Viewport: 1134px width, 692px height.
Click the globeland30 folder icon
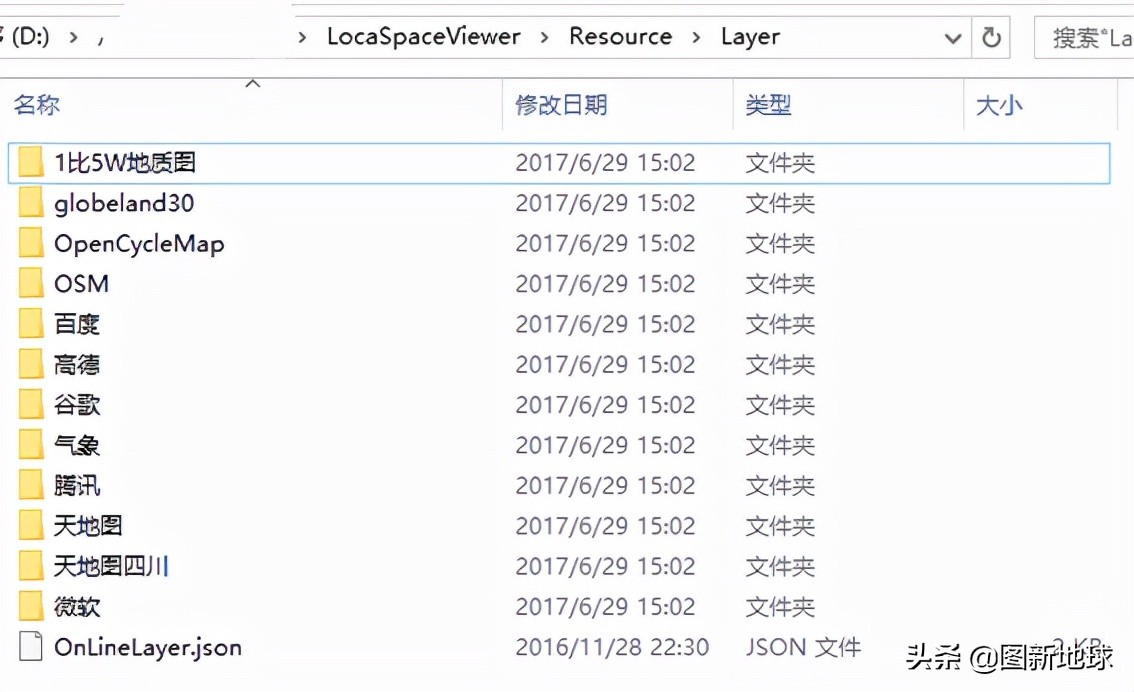coord(30,202)
